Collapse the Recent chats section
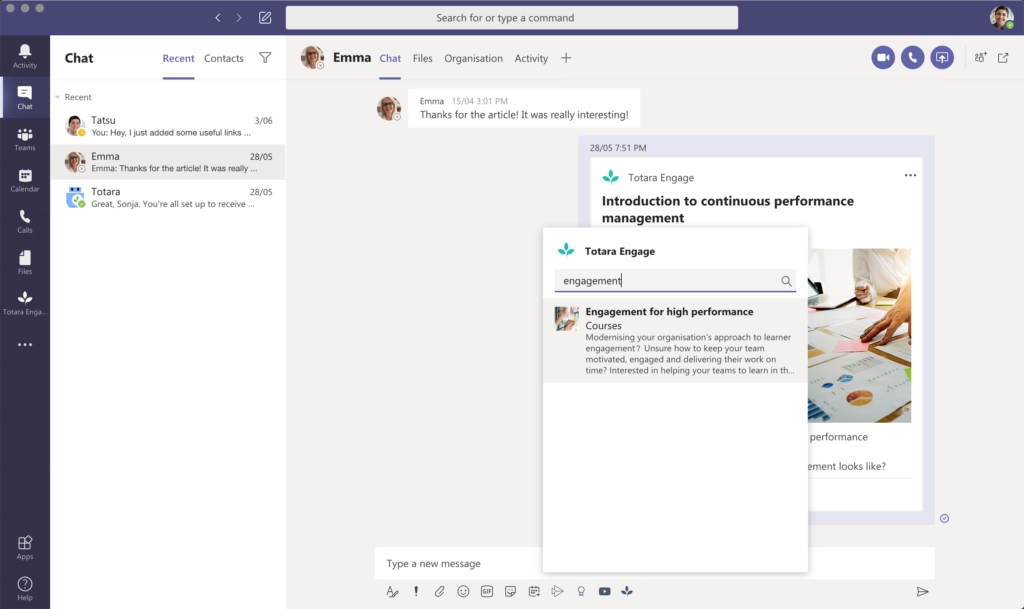The image size is (1024, 609). coord(57,97)
